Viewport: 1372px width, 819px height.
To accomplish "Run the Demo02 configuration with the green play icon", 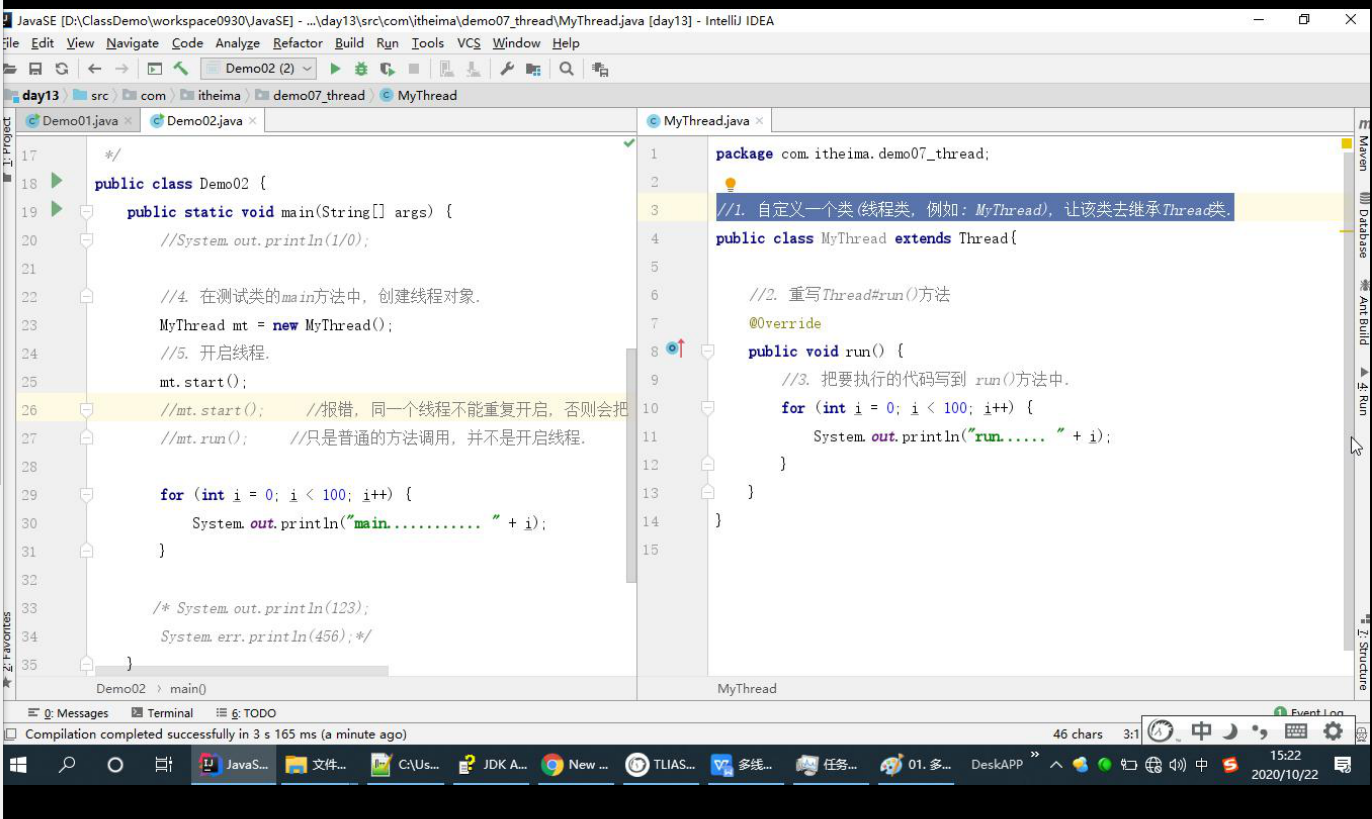I will (334, 69).
